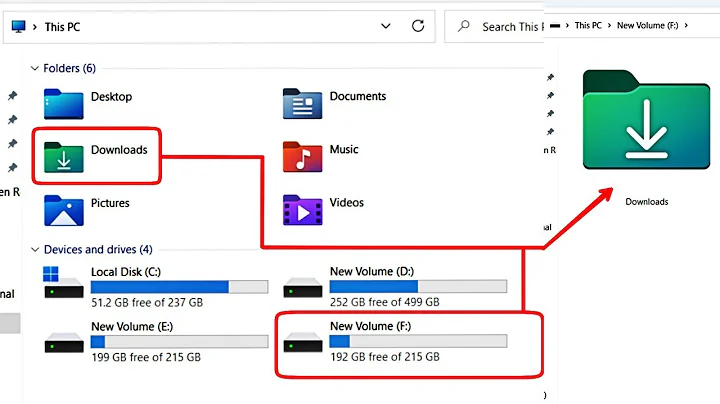Click This PC in the main address bar

[62, 27]
